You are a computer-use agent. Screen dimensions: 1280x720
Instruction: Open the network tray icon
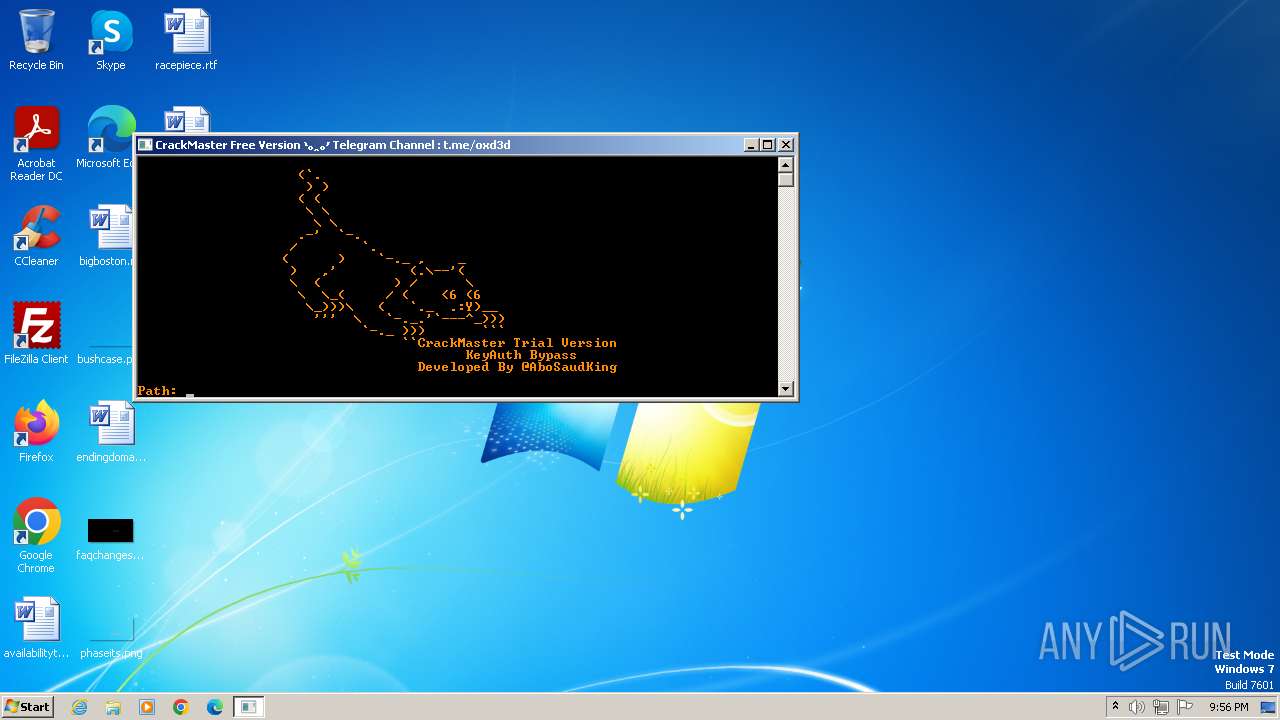[1161, 707]
